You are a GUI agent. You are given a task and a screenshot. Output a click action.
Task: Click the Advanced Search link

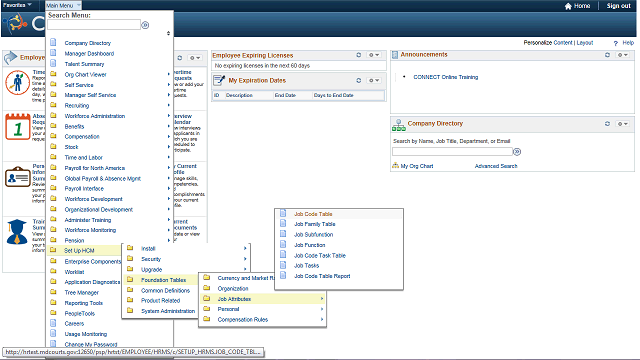pos(496,166)
